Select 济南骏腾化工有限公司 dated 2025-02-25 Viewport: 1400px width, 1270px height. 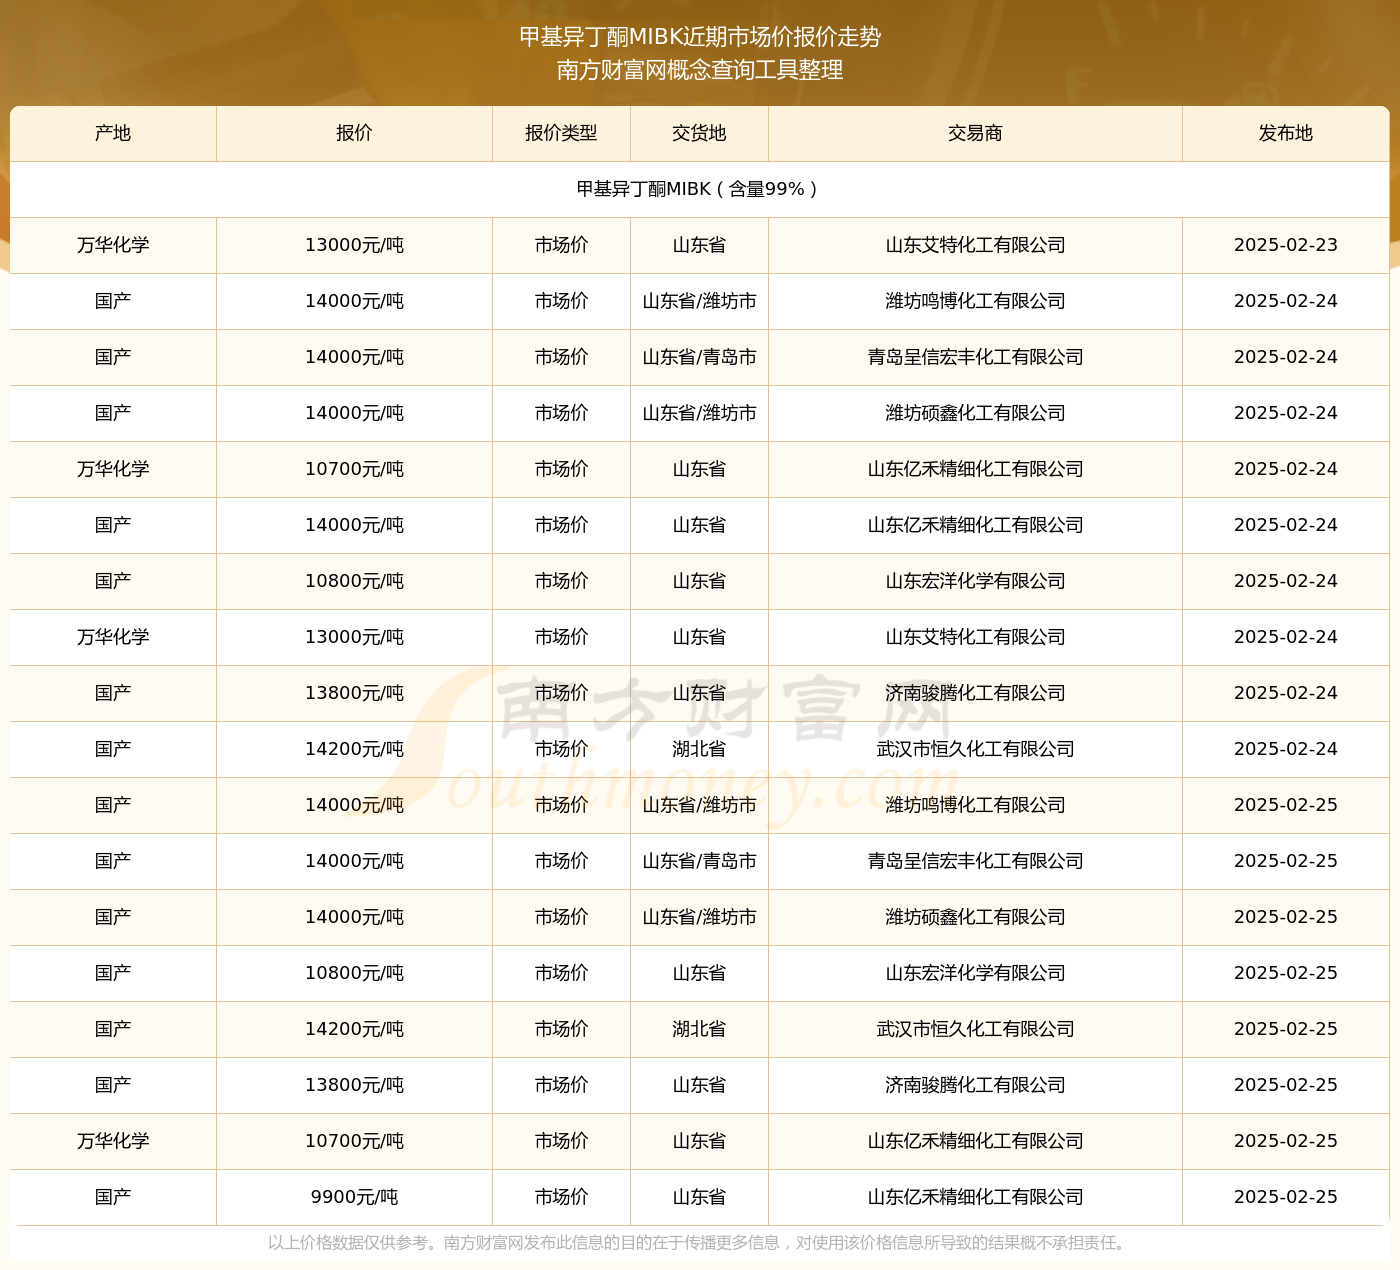coord(975,1085)
